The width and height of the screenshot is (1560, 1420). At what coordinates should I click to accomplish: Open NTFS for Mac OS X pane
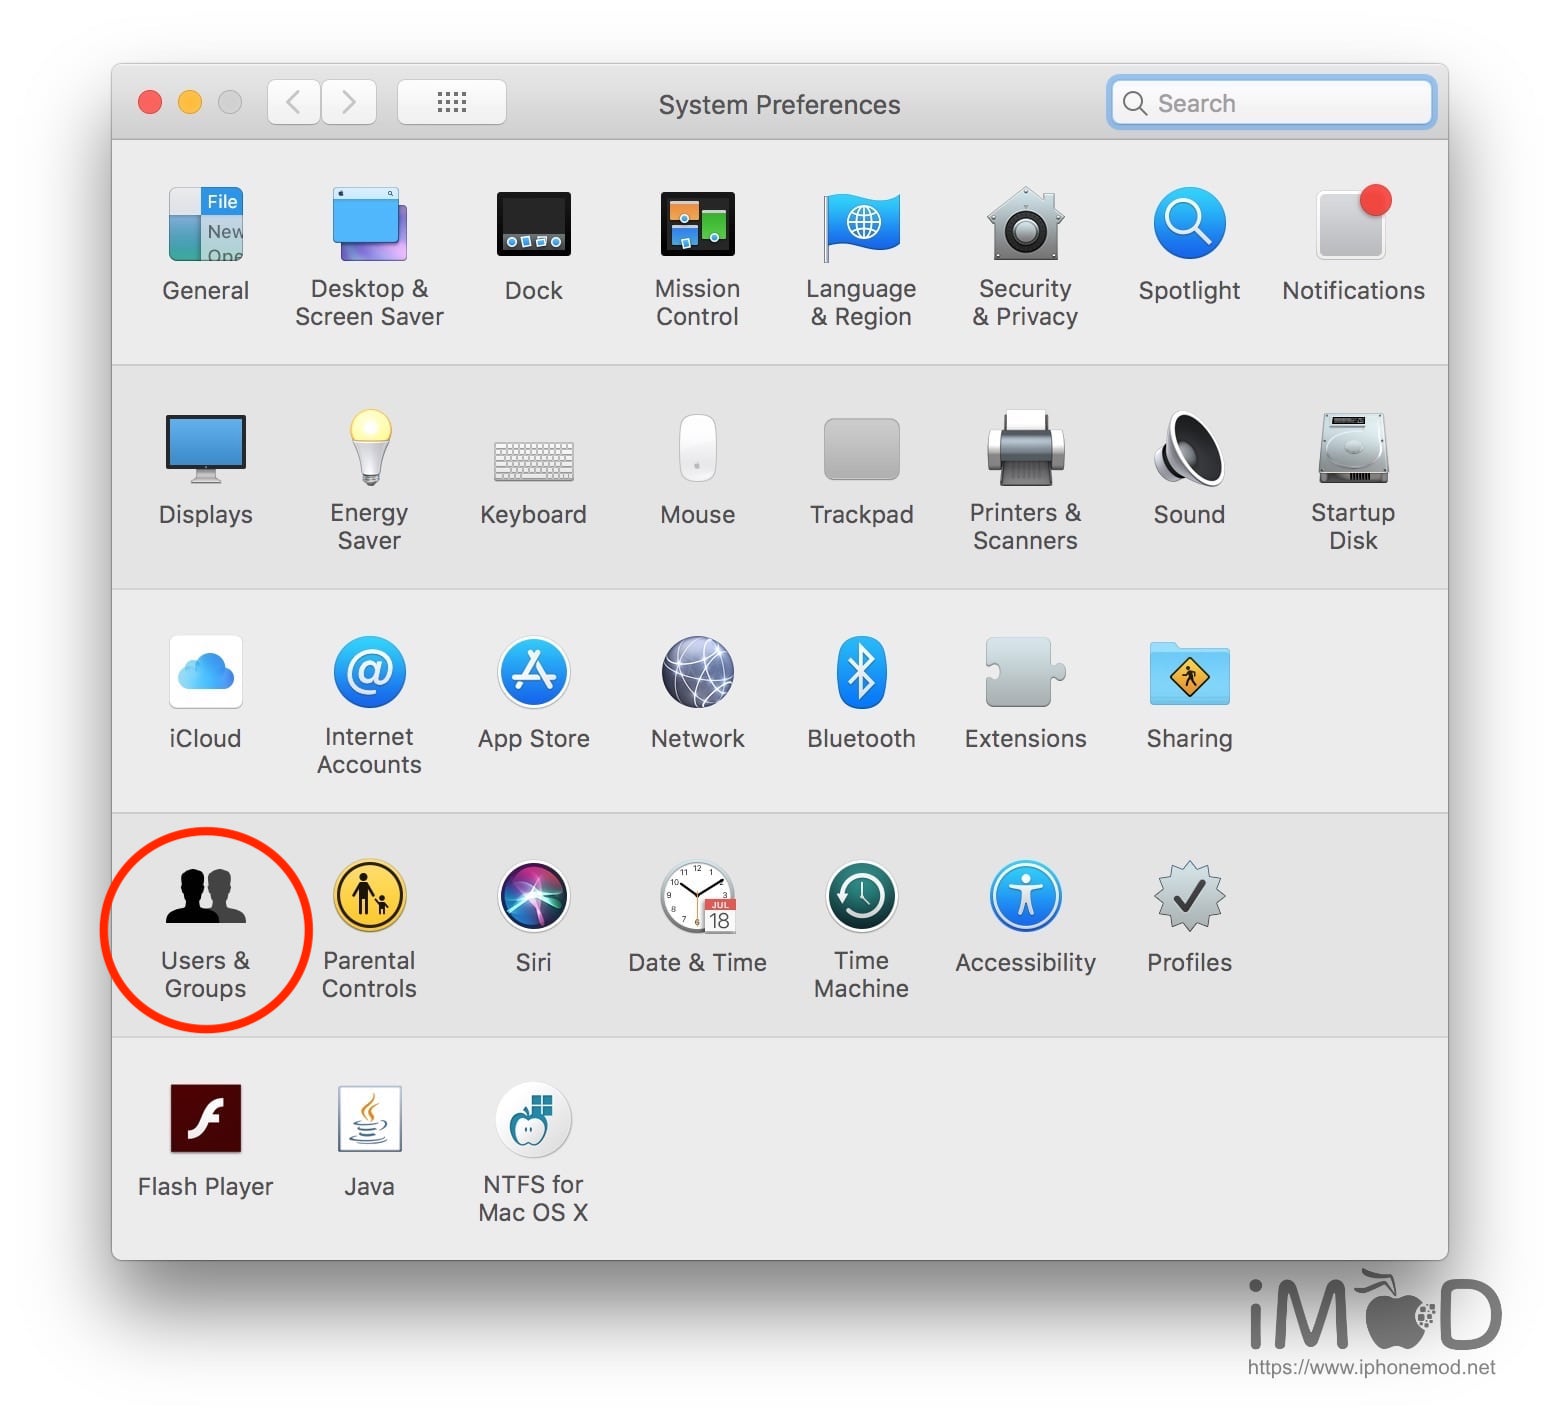tap(533, 1121)
